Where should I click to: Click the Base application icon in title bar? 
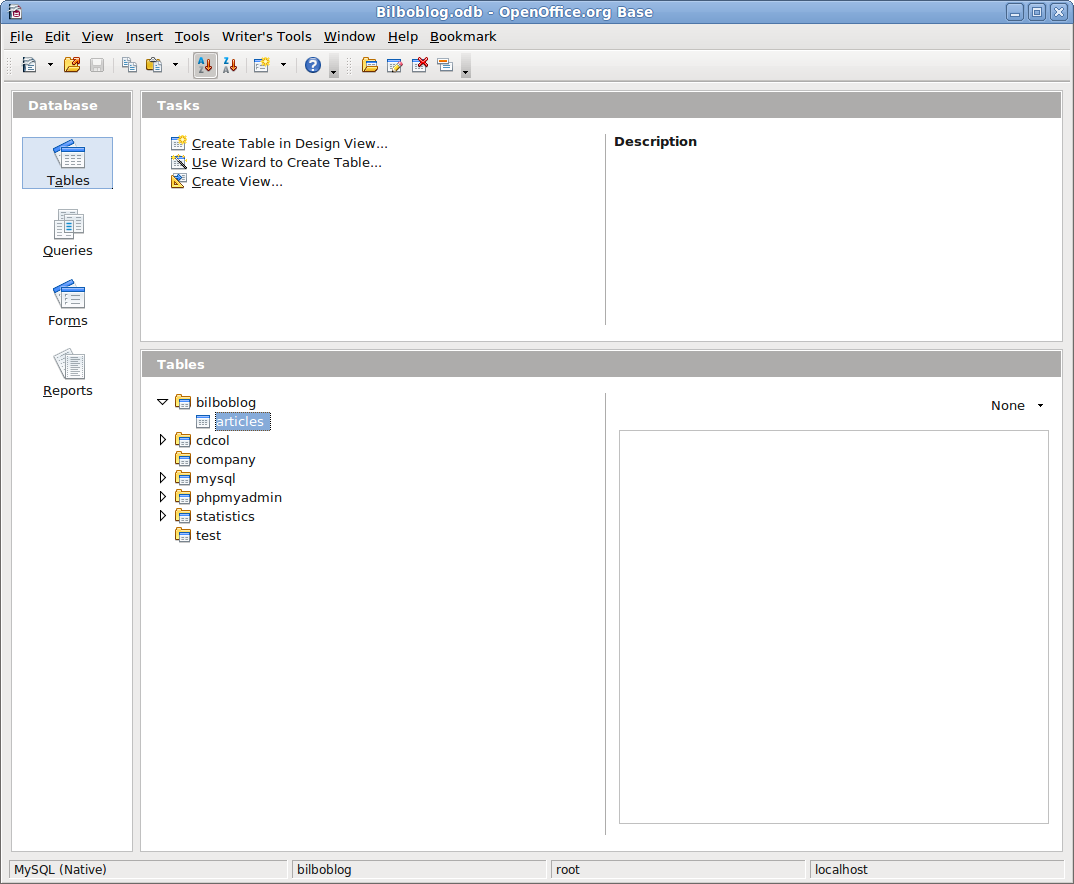[x=15, y=12]
